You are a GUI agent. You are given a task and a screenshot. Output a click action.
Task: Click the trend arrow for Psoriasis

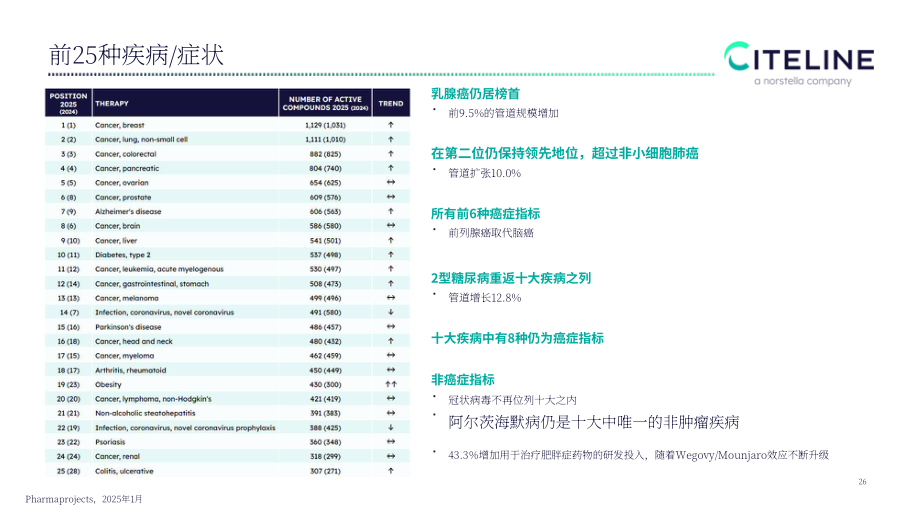391,442
